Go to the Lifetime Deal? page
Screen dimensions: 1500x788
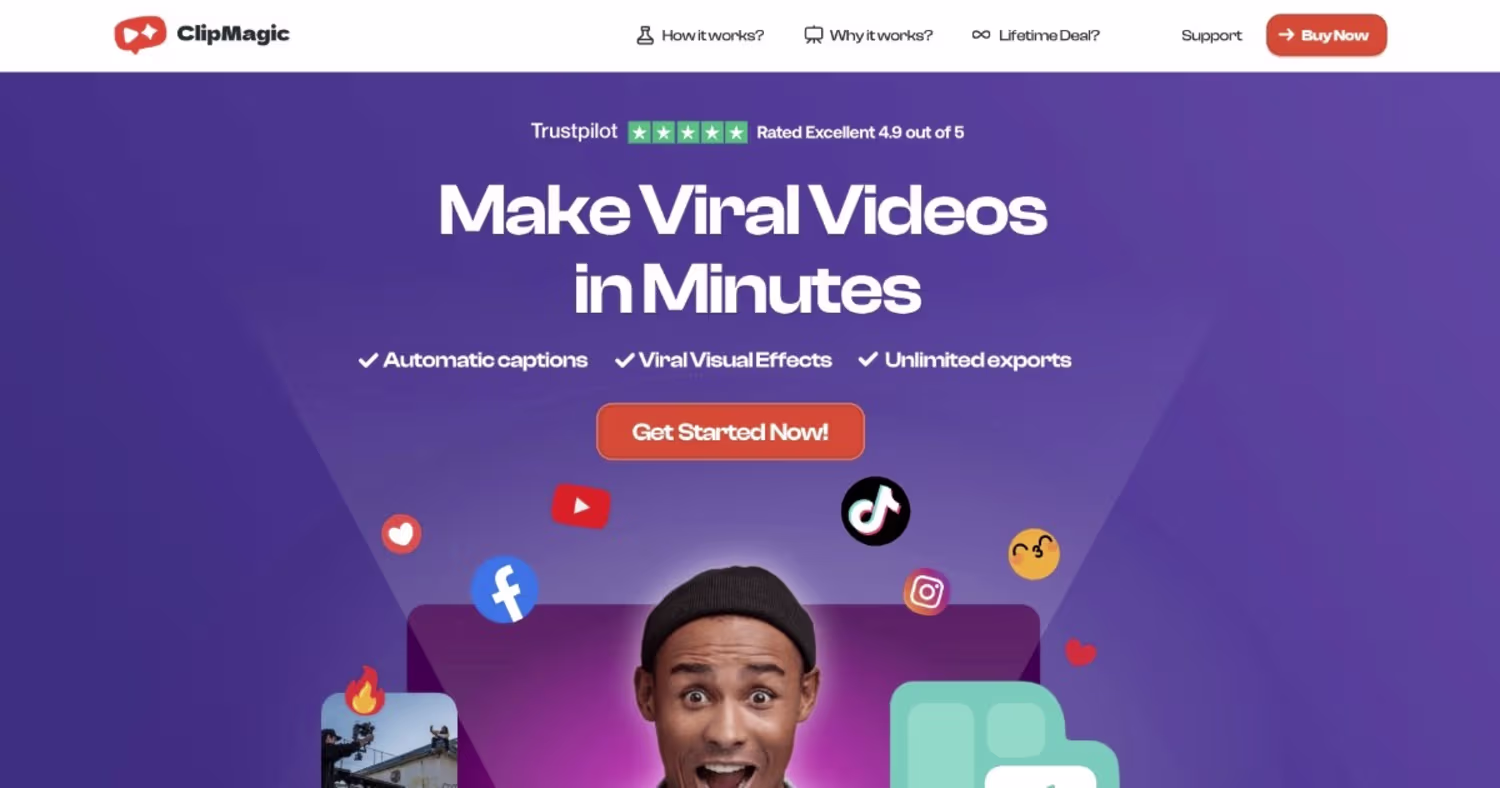pyautogui.click(x=1049, y=35)
